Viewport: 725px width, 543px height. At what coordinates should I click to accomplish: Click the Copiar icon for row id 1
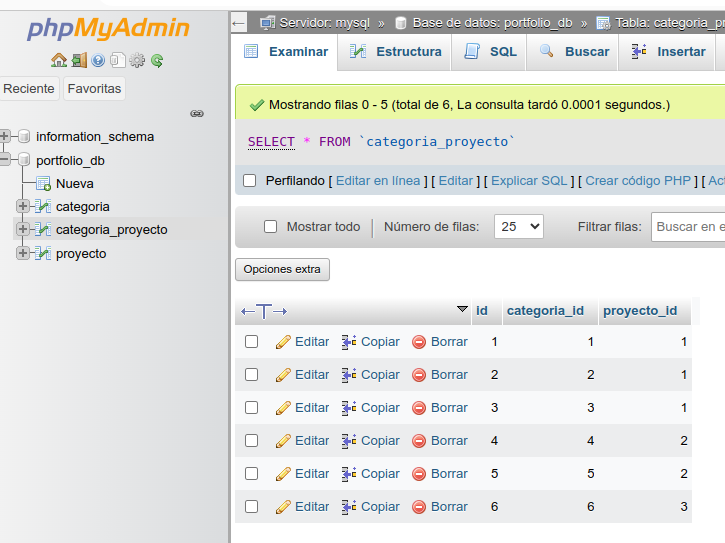click(349, 342)
